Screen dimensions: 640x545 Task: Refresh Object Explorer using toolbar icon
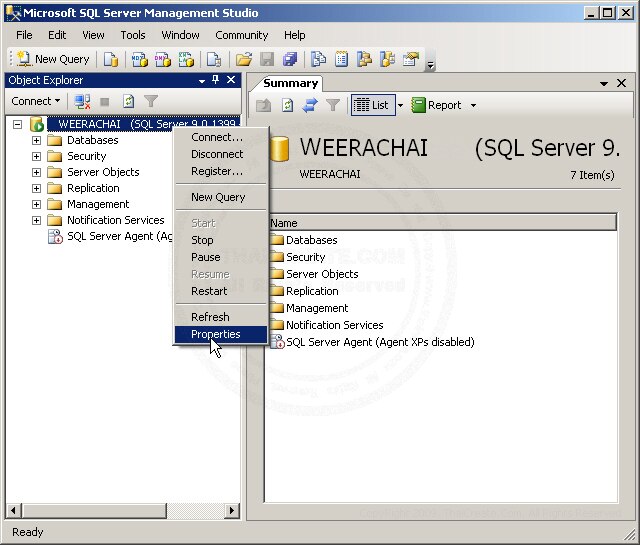point(129,101)
